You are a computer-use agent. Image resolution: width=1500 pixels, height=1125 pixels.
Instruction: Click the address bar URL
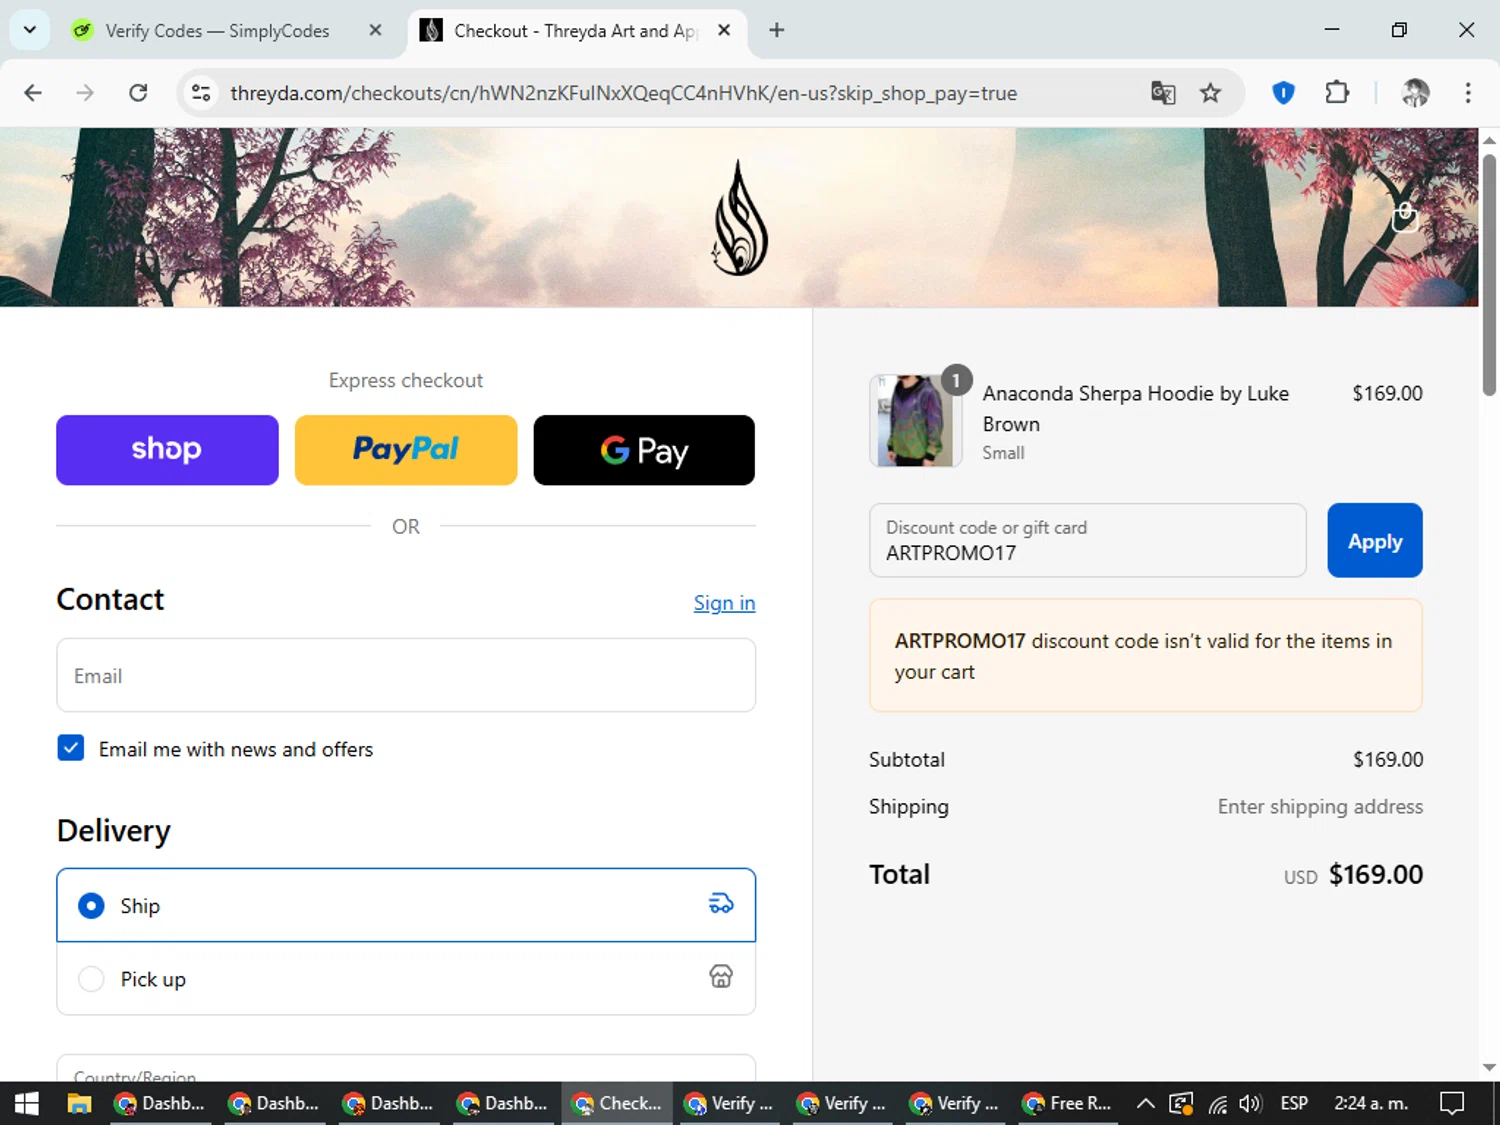click(x=623, y=93)
